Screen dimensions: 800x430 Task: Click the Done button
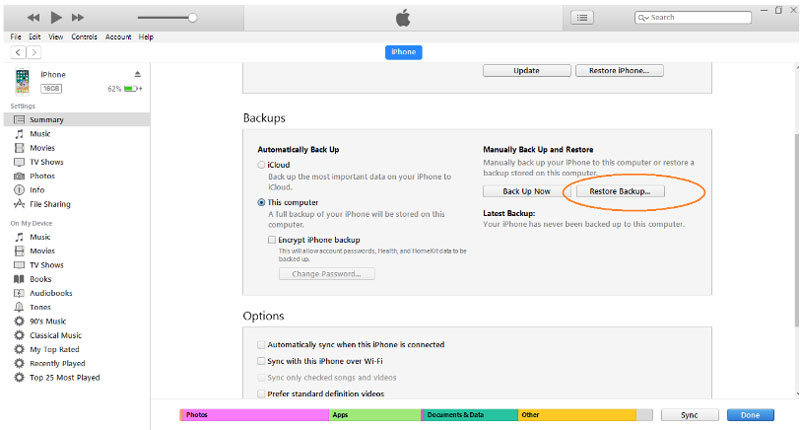pyautogui.click(x=750, y=415)
